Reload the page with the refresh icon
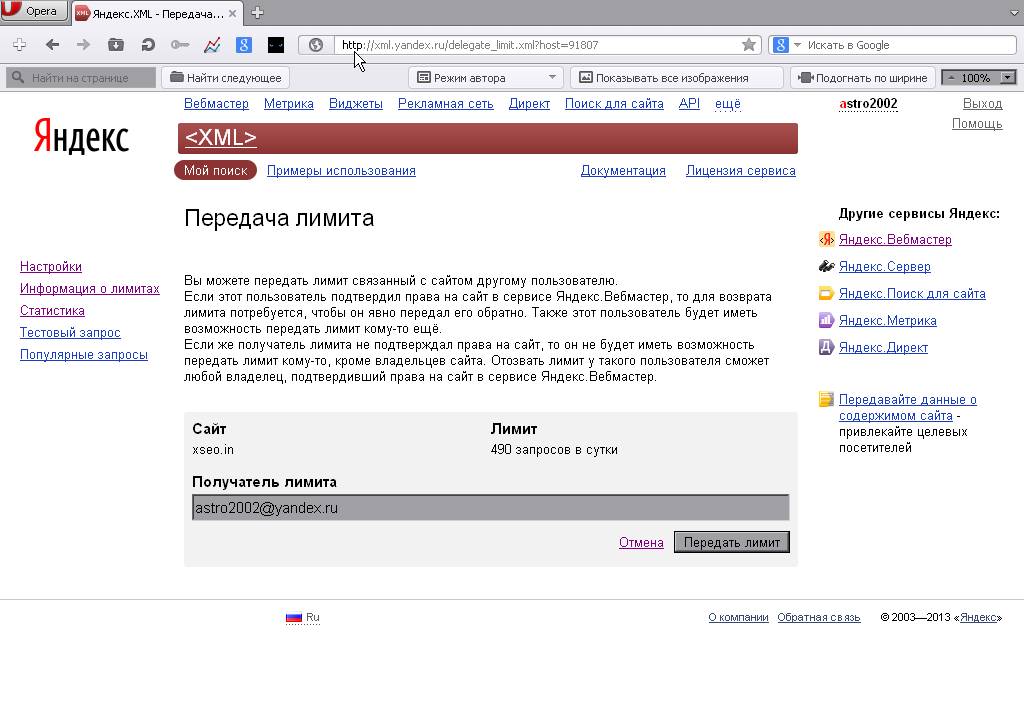This screenshot has height=721, width=1024. pos(148,45)
